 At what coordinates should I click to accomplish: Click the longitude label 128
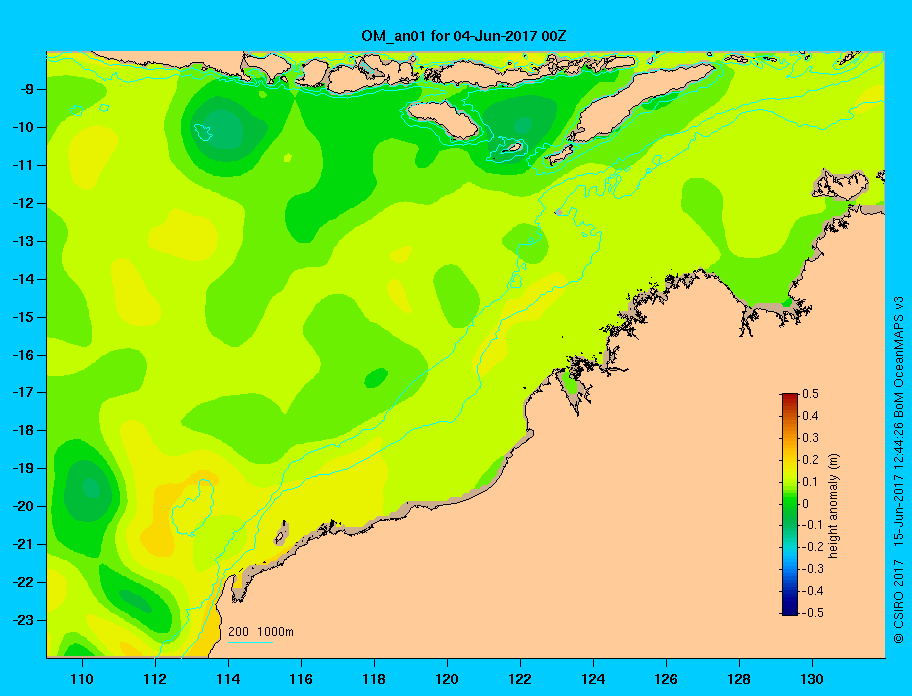pos(739,679)
